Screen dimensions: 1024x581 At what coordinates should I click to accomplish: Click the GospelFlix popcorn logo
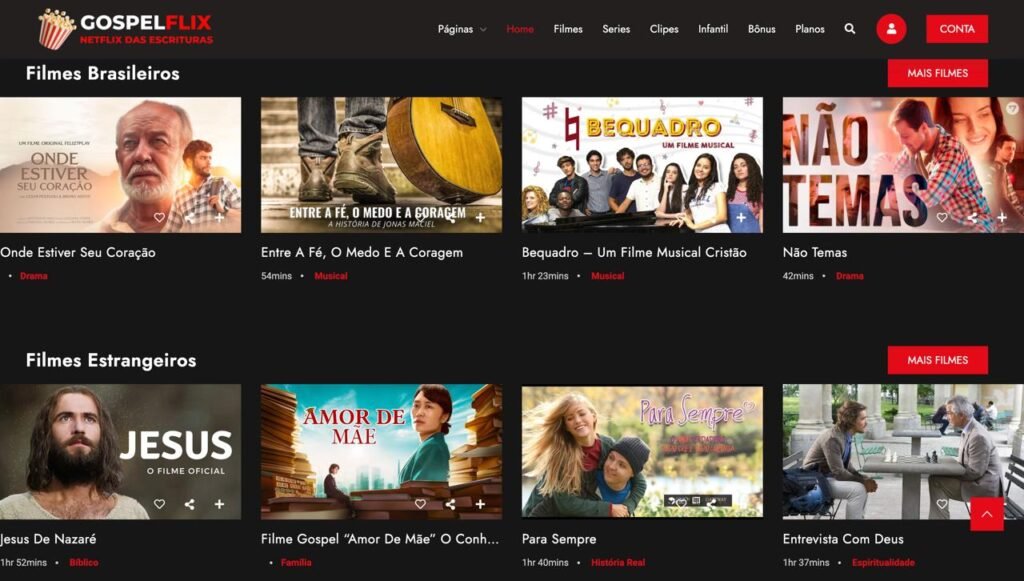tap(56, 29)
